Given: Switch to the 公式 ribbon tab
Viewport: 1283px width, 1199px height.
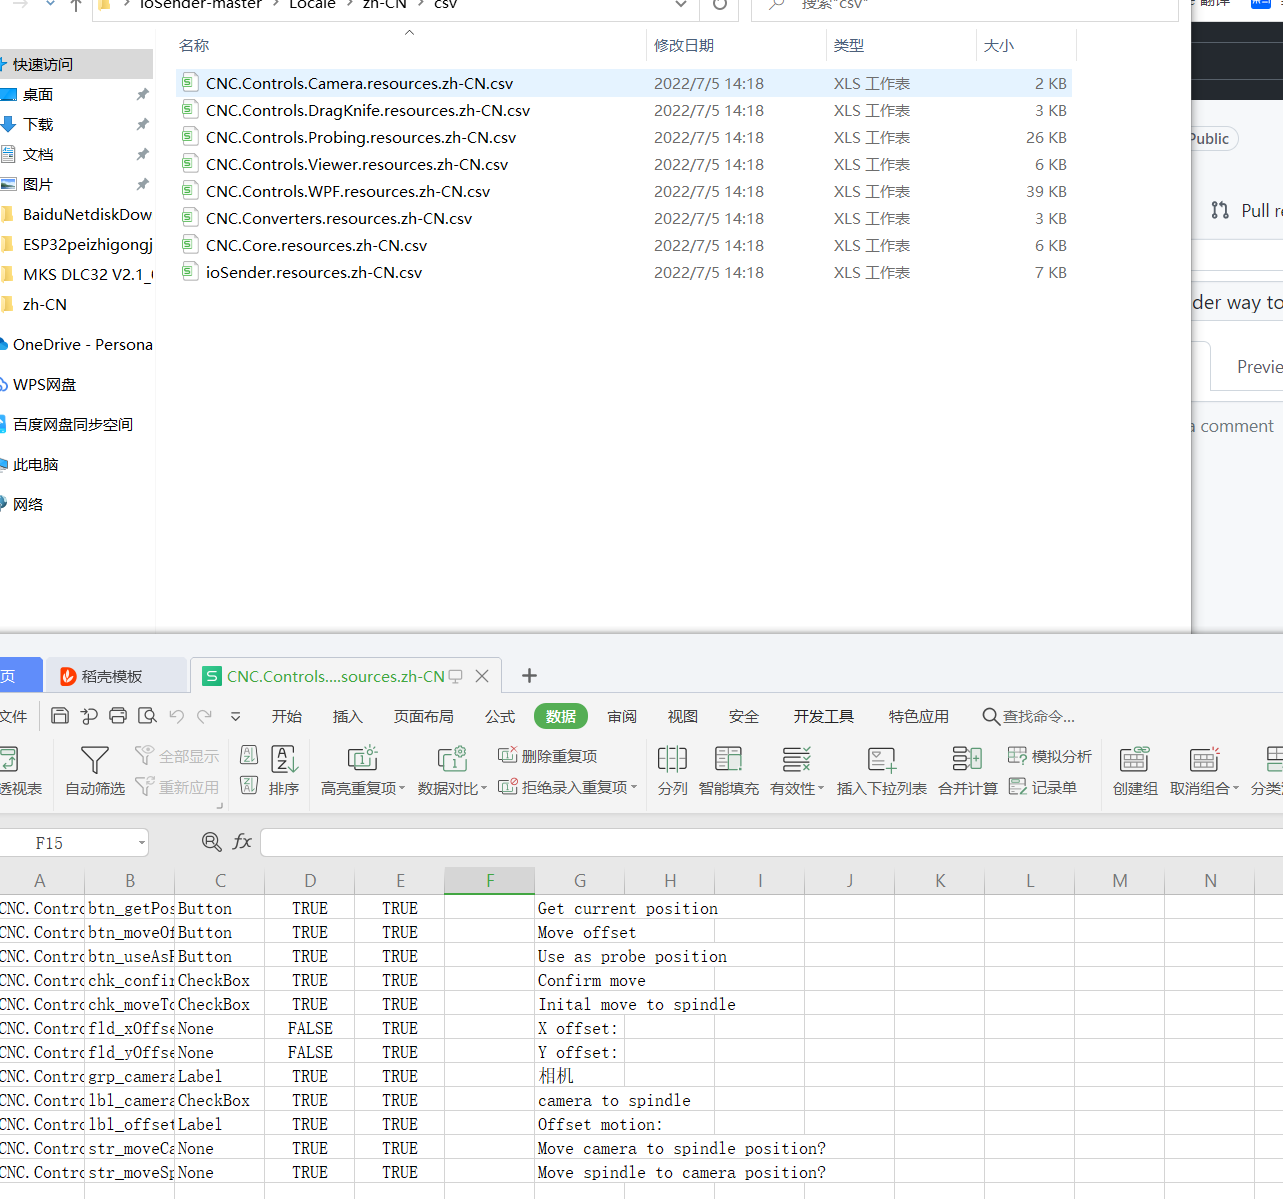Looking at the screenshot, I should [500, 716].
